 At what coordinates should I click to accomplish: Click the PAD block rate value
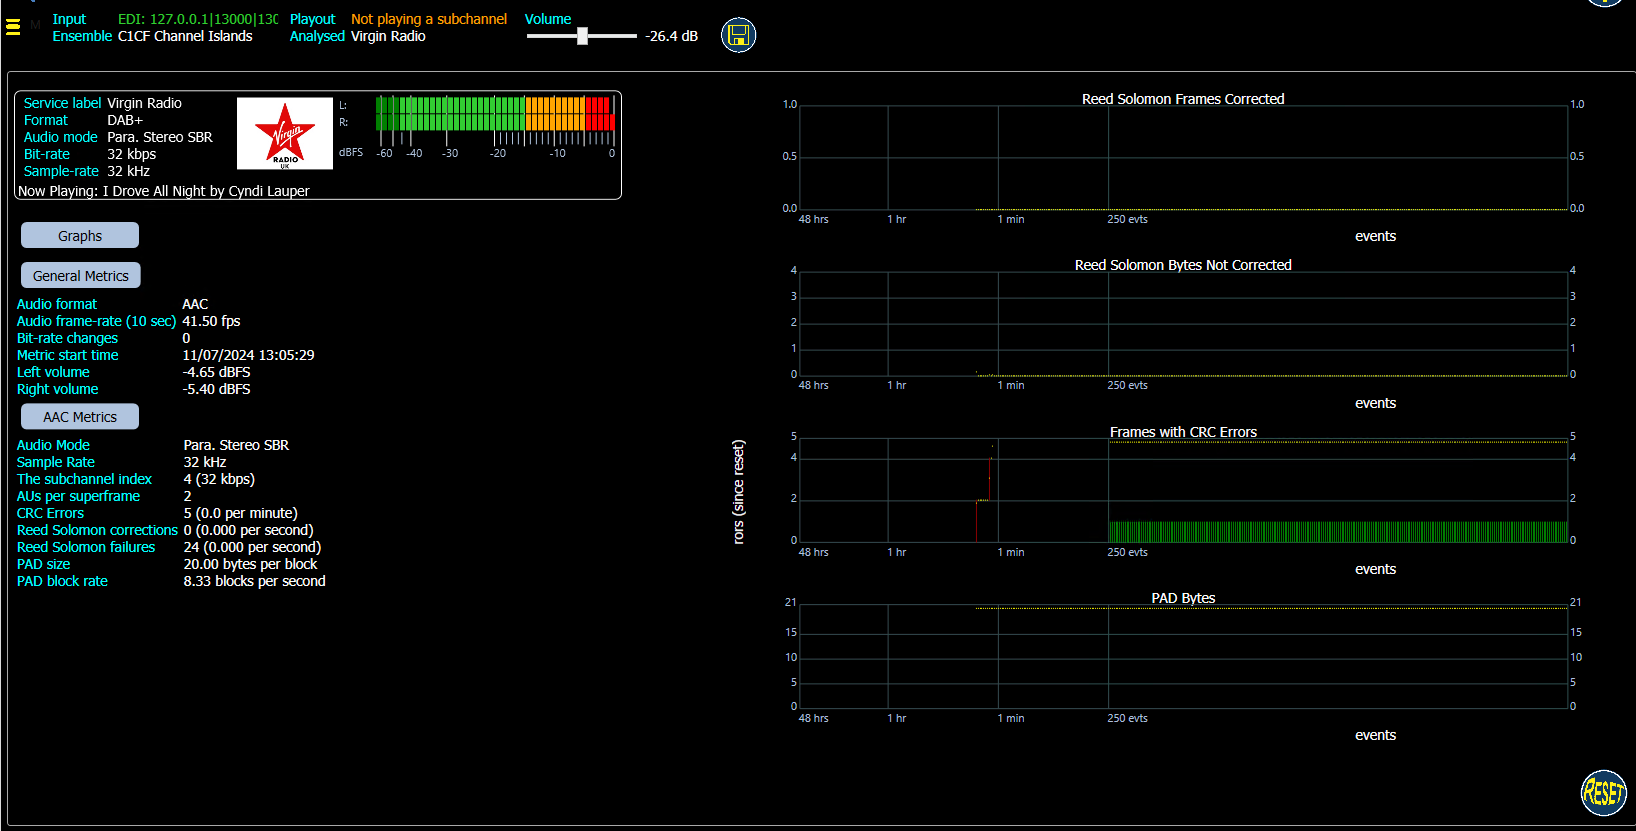tap(254, 581)
